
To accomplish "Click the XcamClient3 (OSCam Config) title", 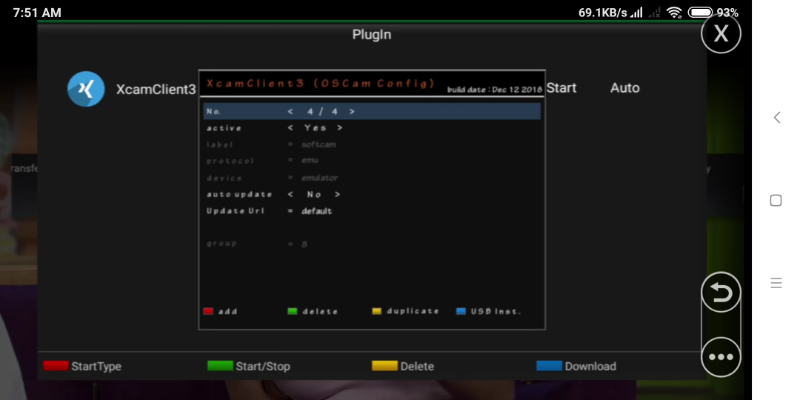I will tap(320, 83).
